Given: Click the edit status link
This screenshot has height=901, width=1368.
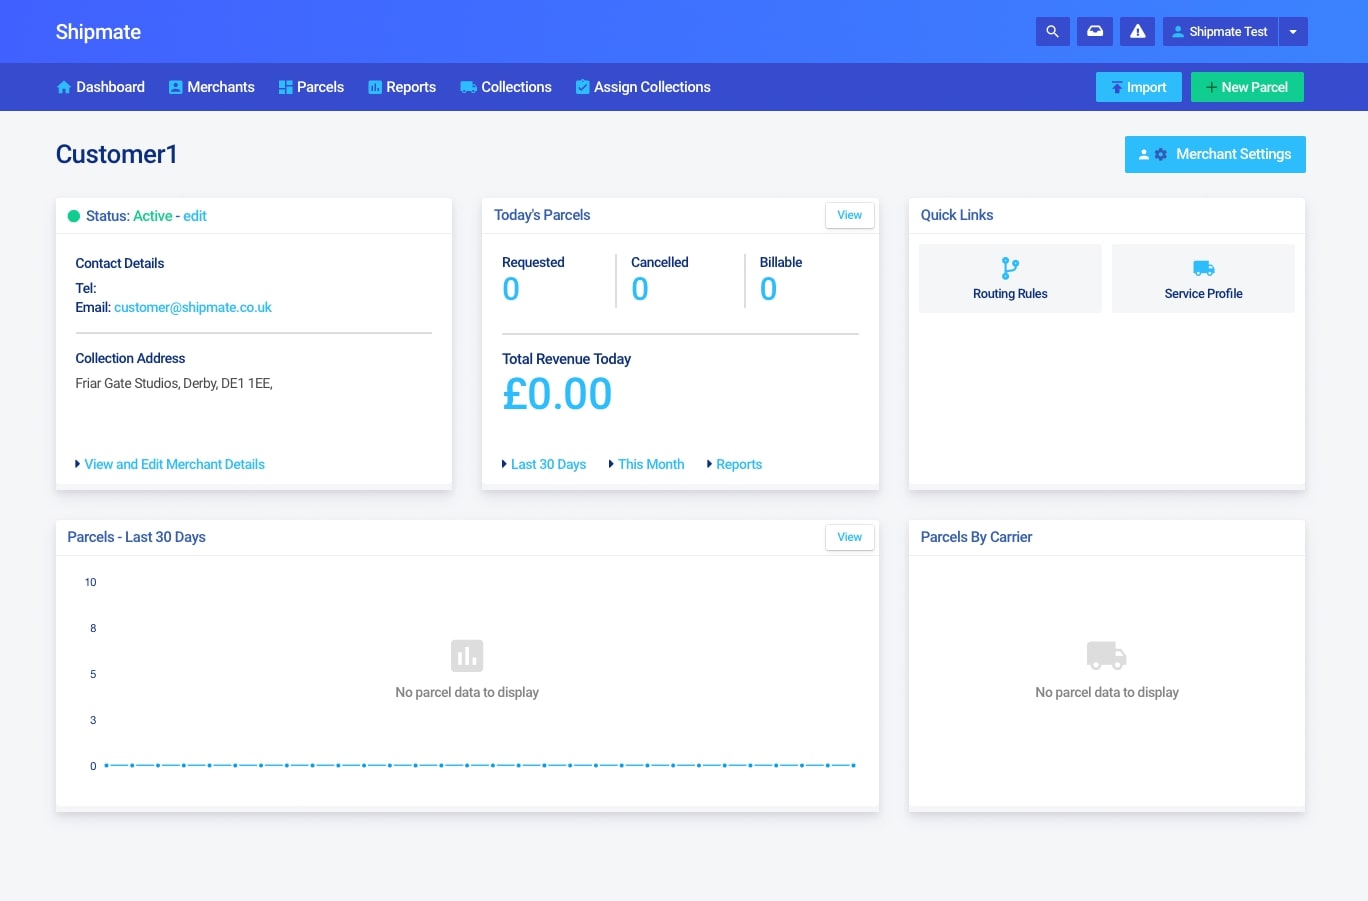Looking at the screenshot, I should click(x=195, y=216).
